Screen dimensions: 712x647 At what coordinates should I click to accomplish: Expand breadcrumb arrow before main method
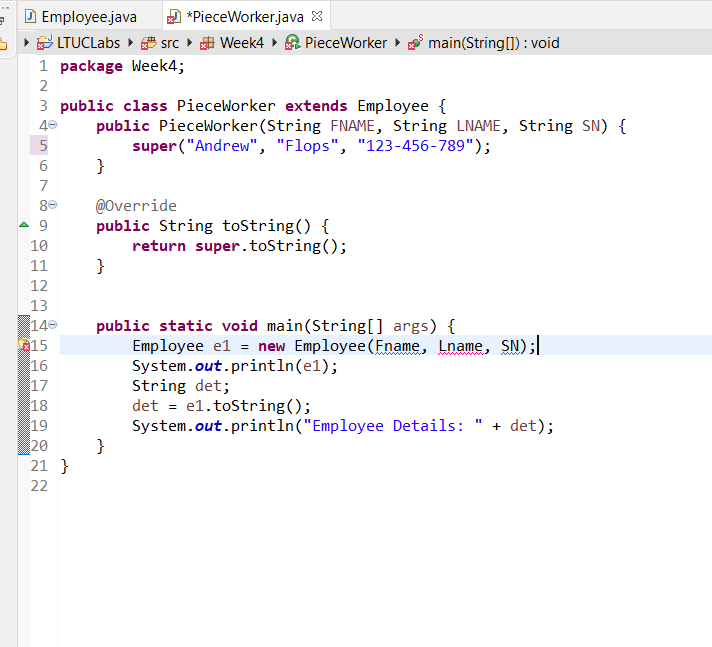(398, 43)
